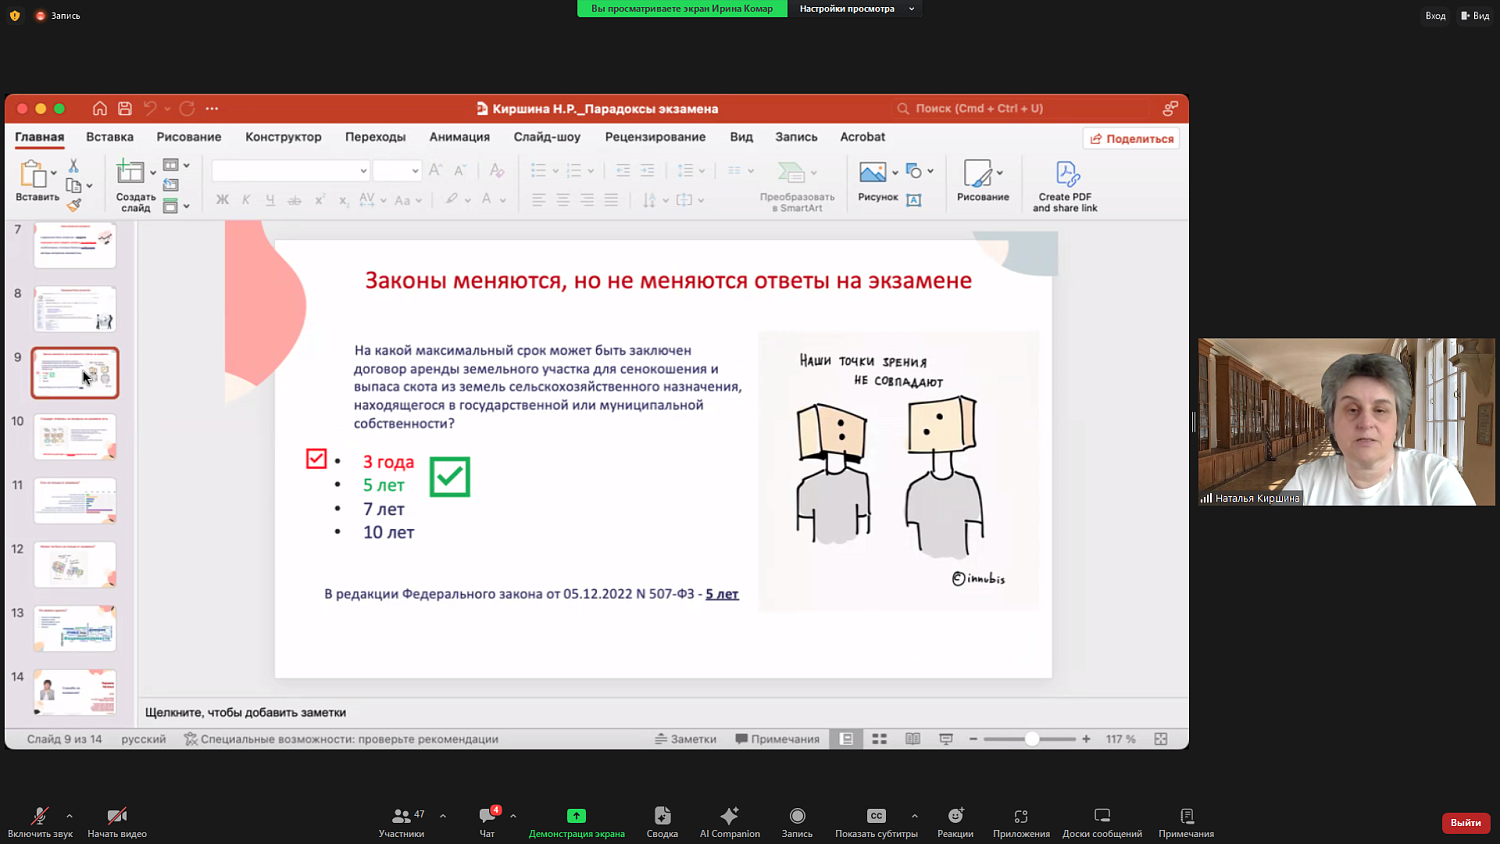The image size is (1500, 844).
Task: Click the Create PDF and share link icon
Action: (1065, 175)
